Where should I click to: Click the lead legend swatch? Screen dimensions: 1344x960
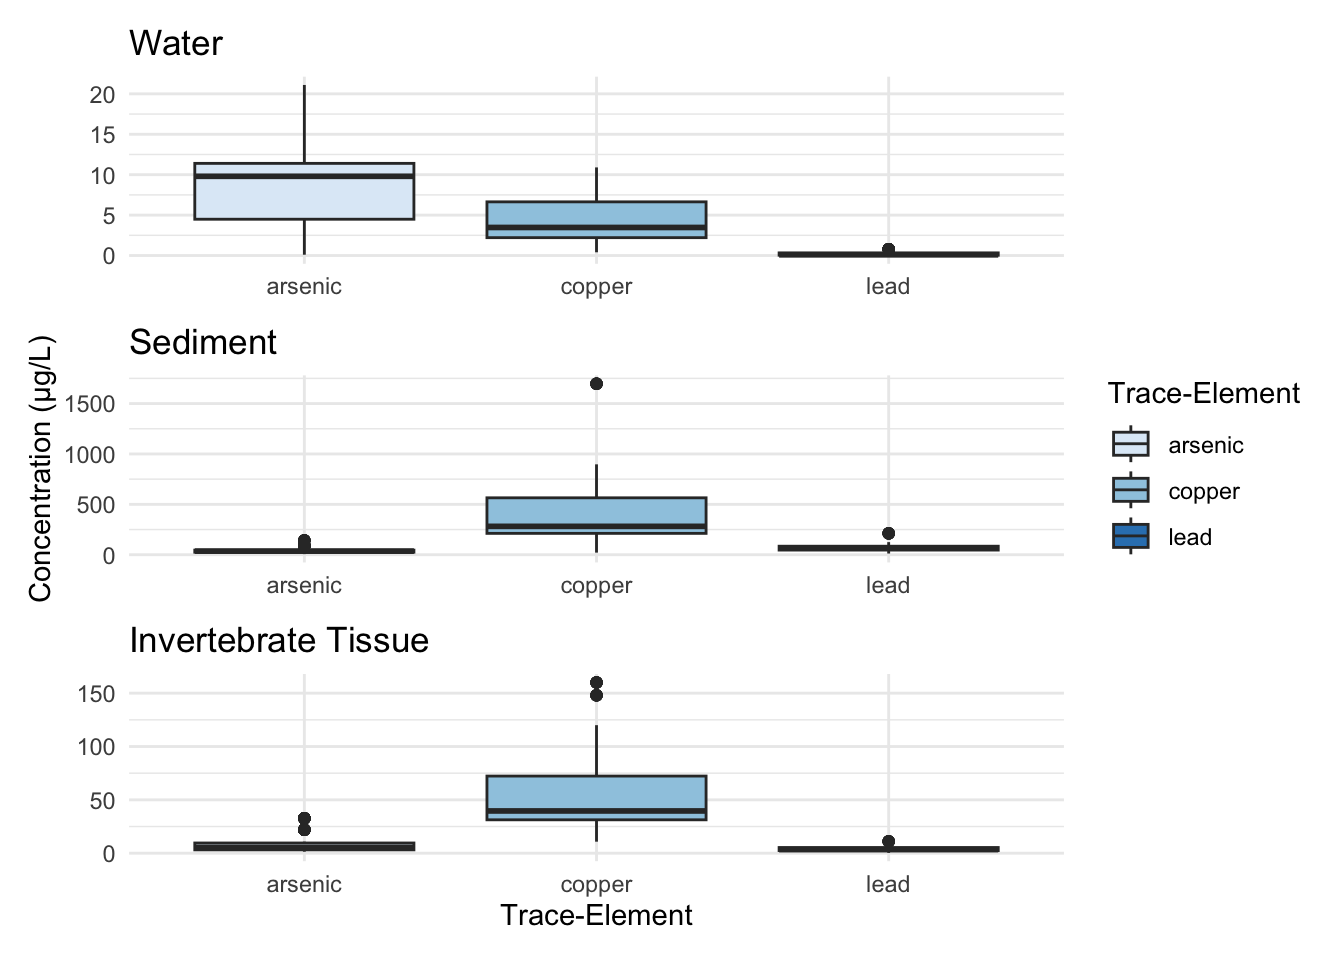pyautogui.click(x=1131, y=537)
